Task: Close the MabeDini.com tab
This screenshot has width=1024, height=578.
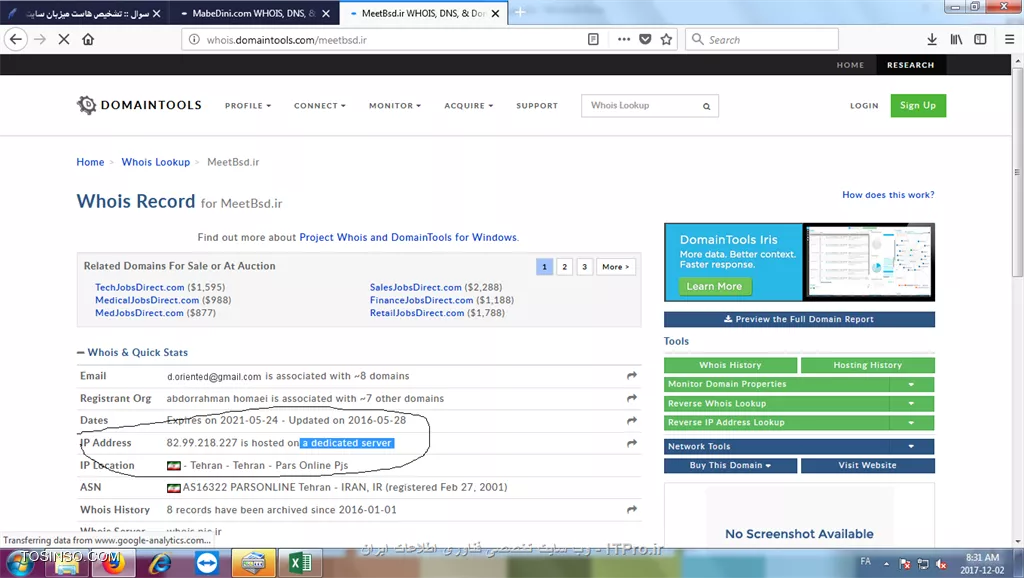Action: [326, 13]
